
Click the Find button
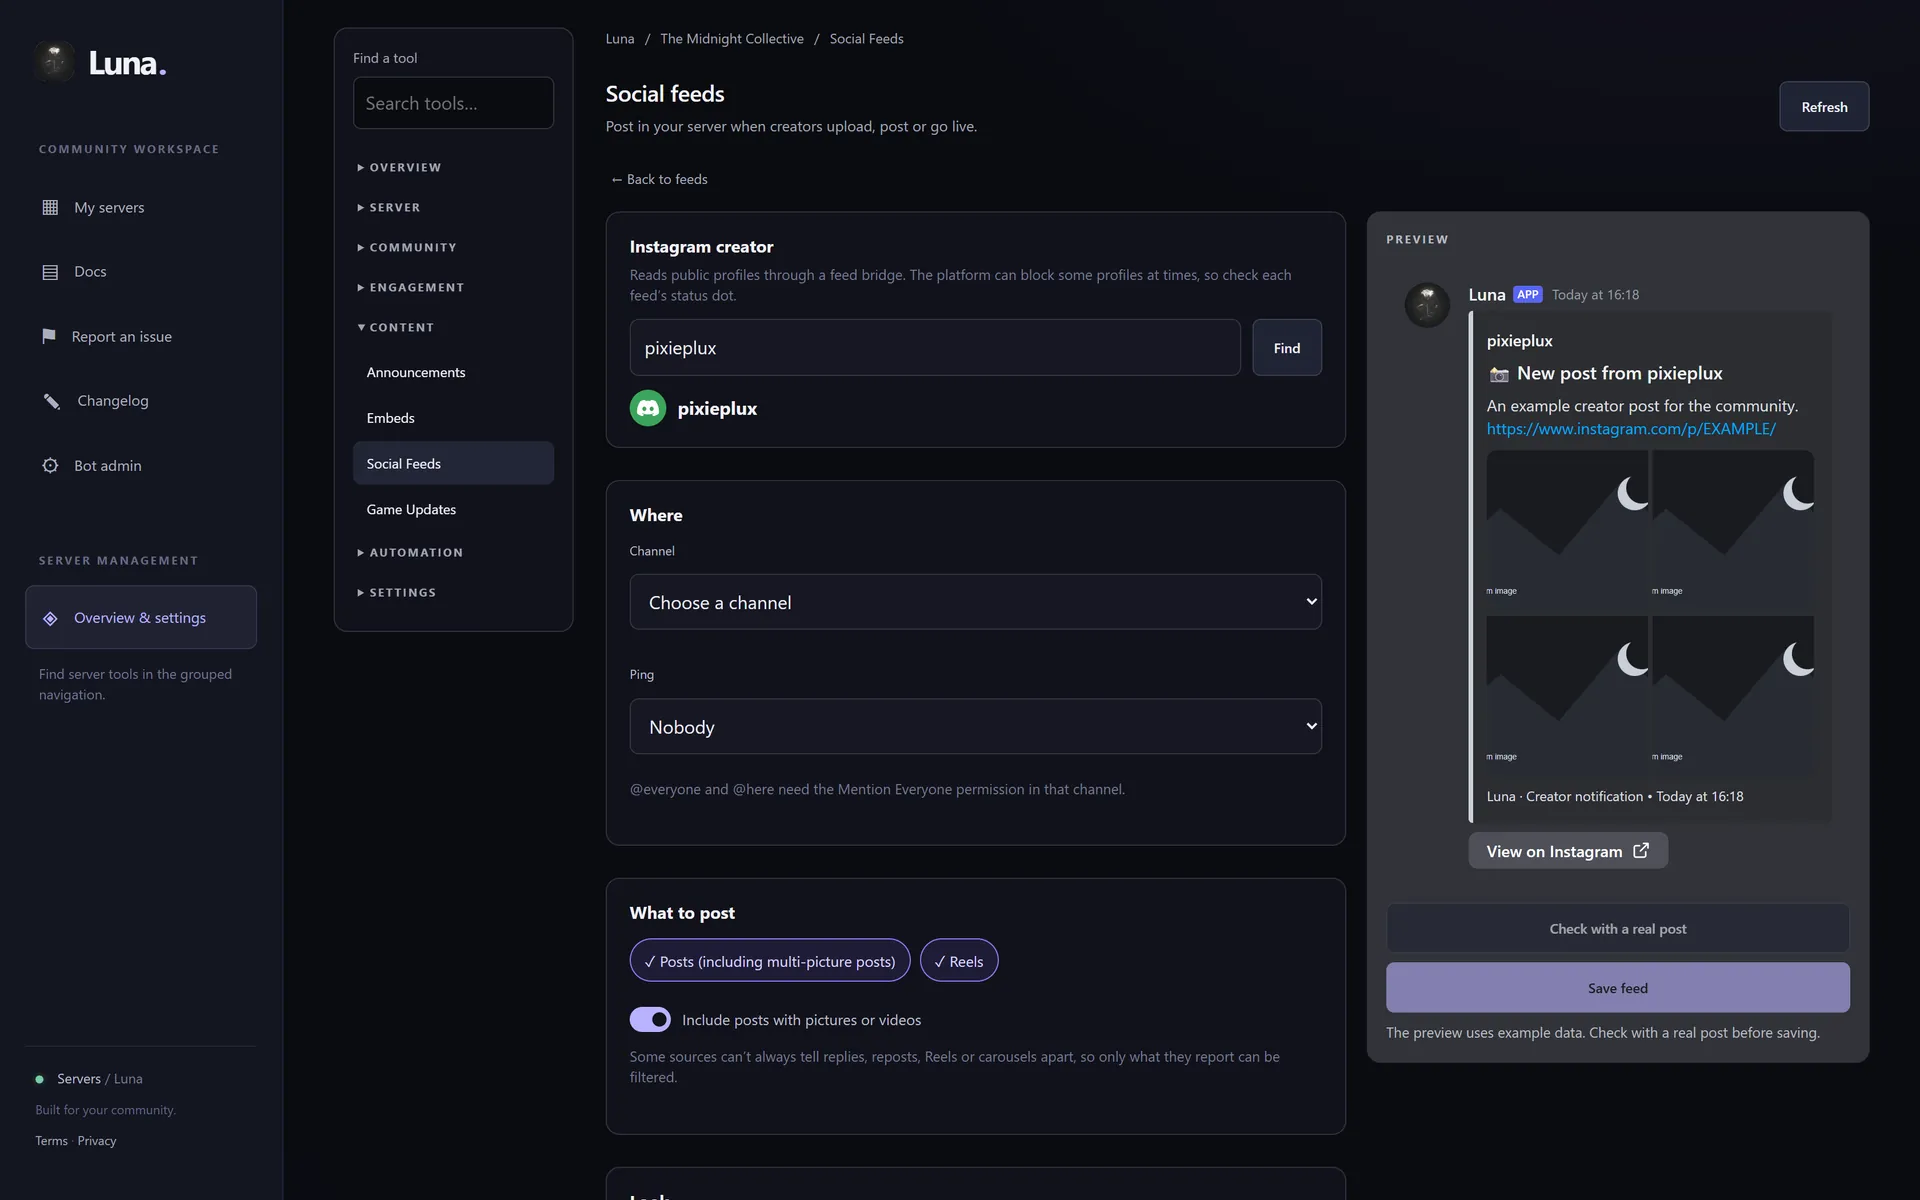pyautogui.click(x=1287, y=348)
